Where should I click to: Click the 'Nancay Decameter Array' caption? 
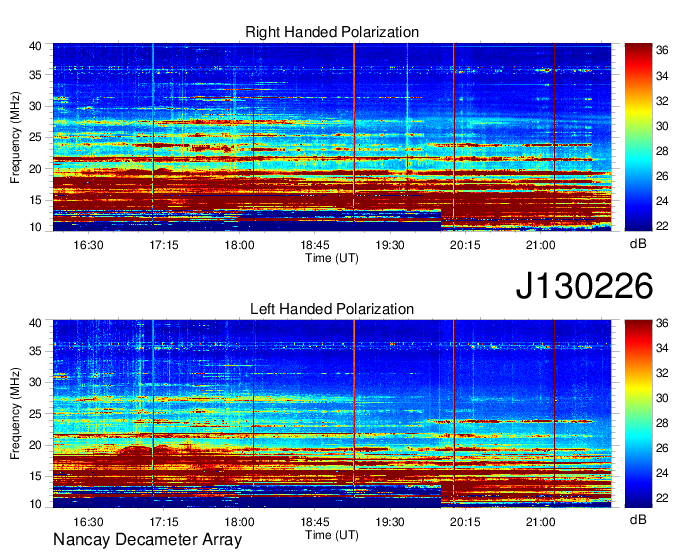[147, 539]
